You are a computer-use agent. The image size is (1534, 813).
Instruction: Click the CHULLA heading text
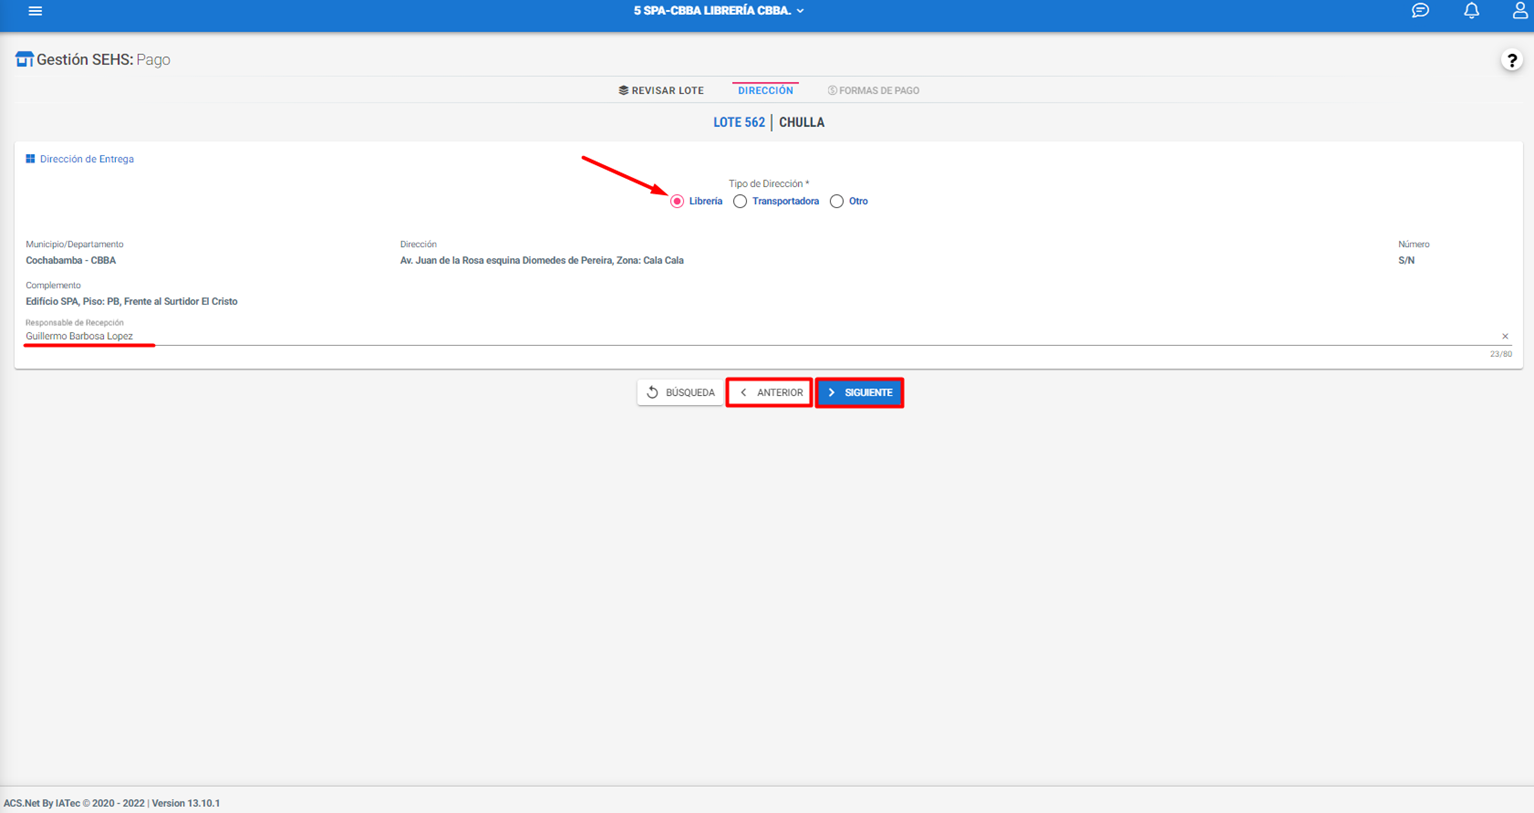click(x=802, y=122)
